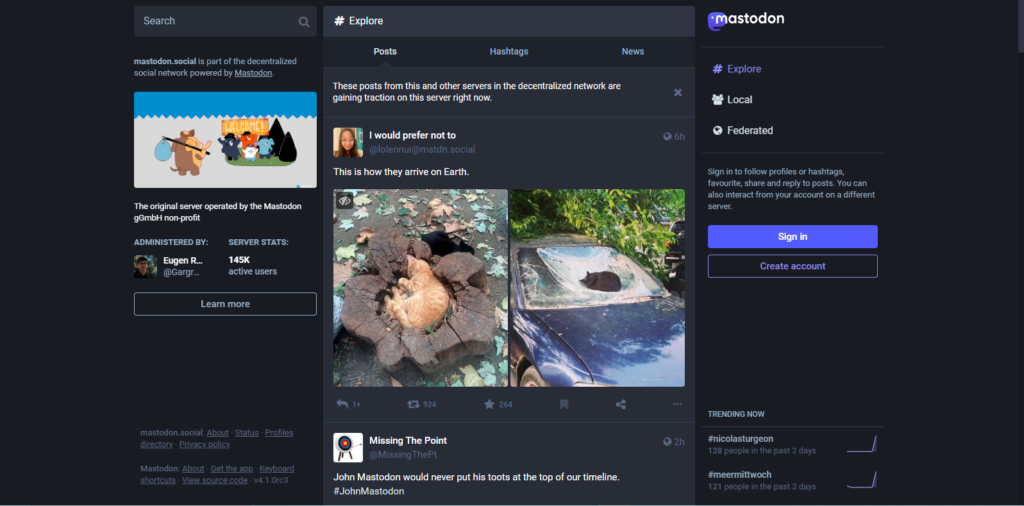This screenshot has height=506, width=1024.
Task: Open the About link for mastodon.social
Action: coord(217,433)
